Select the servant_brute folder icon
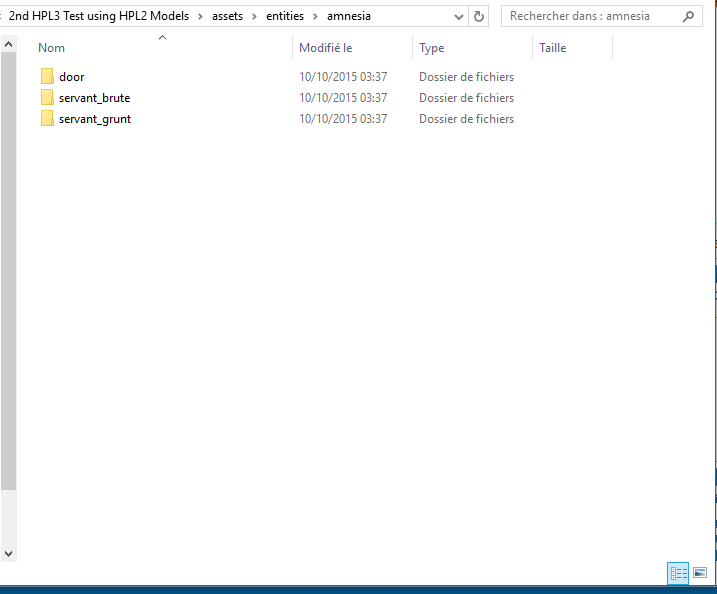 tap(47, 98)
